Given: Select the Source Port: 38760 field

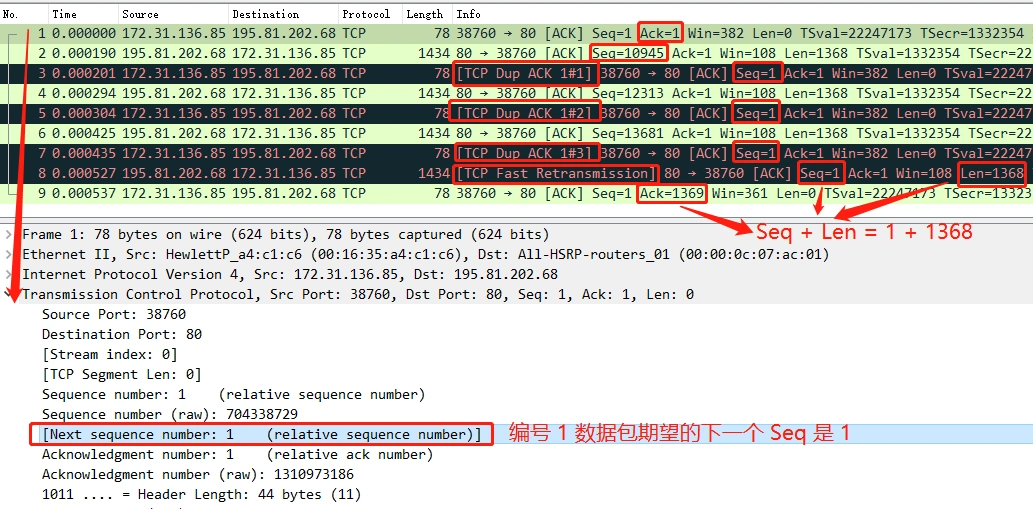Looking at the screenshot, I should [x=114, y=315].
